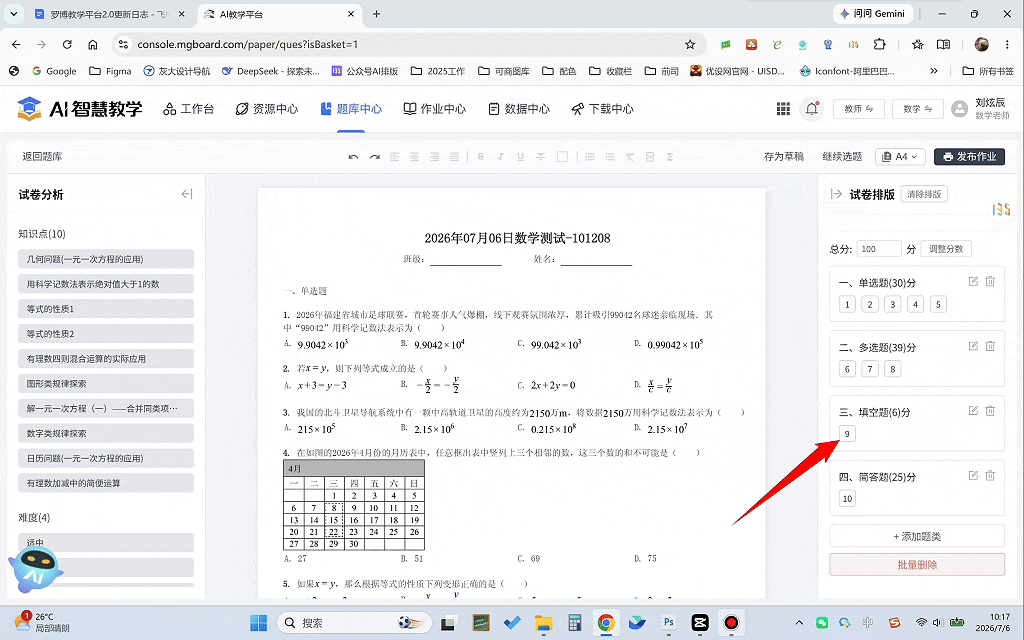This screenshot has width=1024, height=640.
Task: Select question number 7 in 多选题
Action: pyautogui.click(x=870, y=369)
